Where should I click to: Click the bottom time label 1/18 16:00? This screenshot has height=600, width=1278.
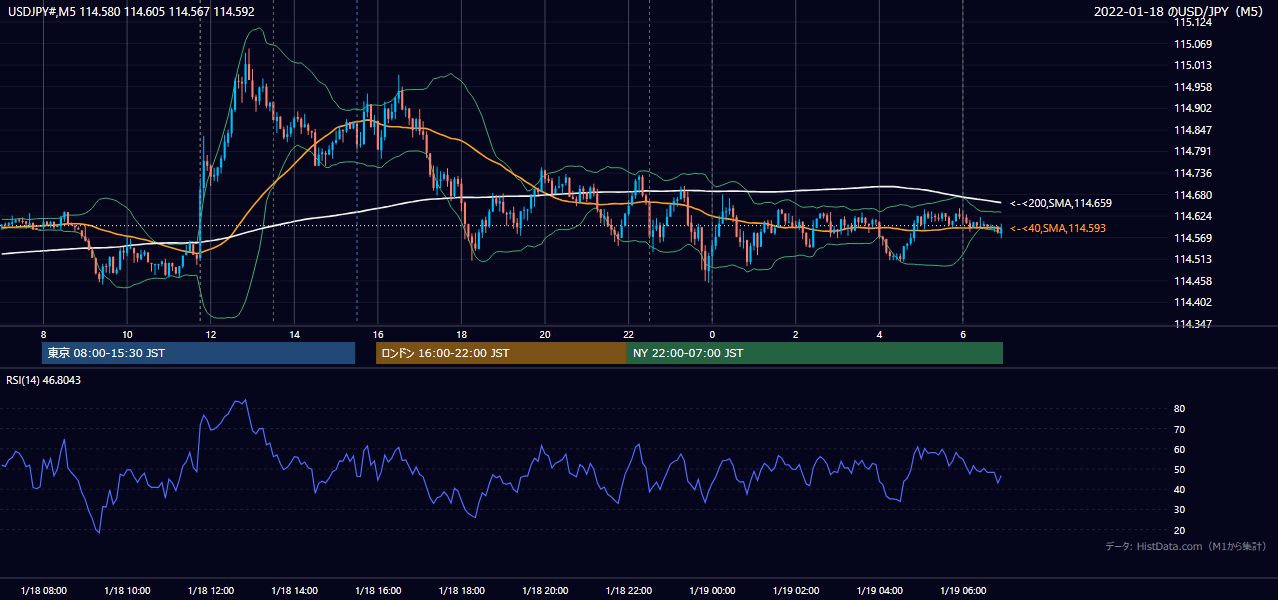(377, 591)
